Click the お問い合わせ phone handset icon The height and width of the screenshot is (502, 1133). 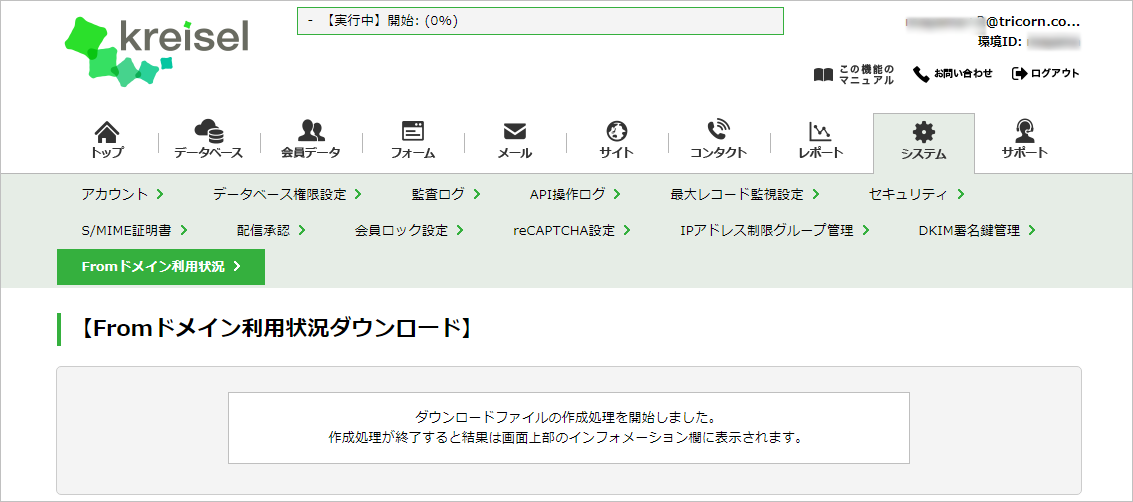pos(921,74)
